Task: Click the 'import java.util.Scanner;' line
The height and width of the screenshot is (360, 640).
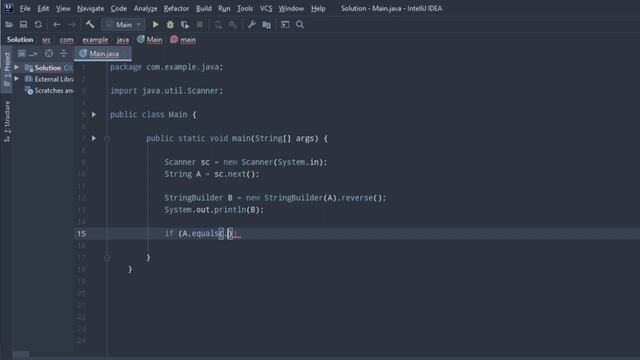Action: 167,91
